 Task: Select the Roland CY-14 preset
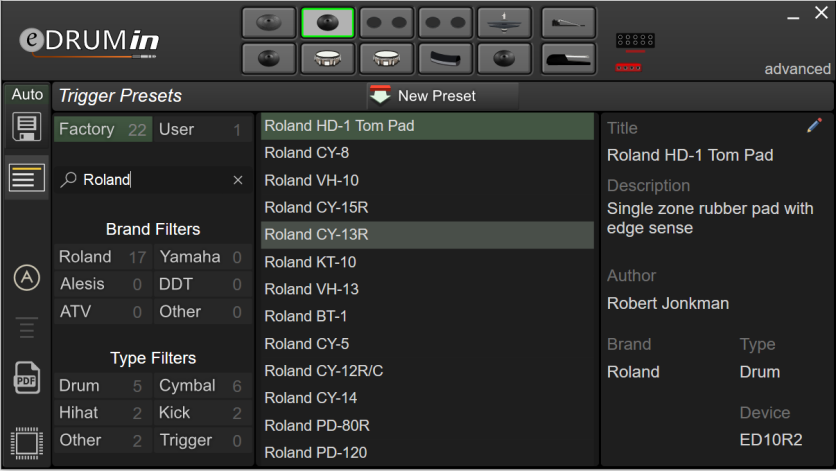pyautogui.click(x=427, y=398)
